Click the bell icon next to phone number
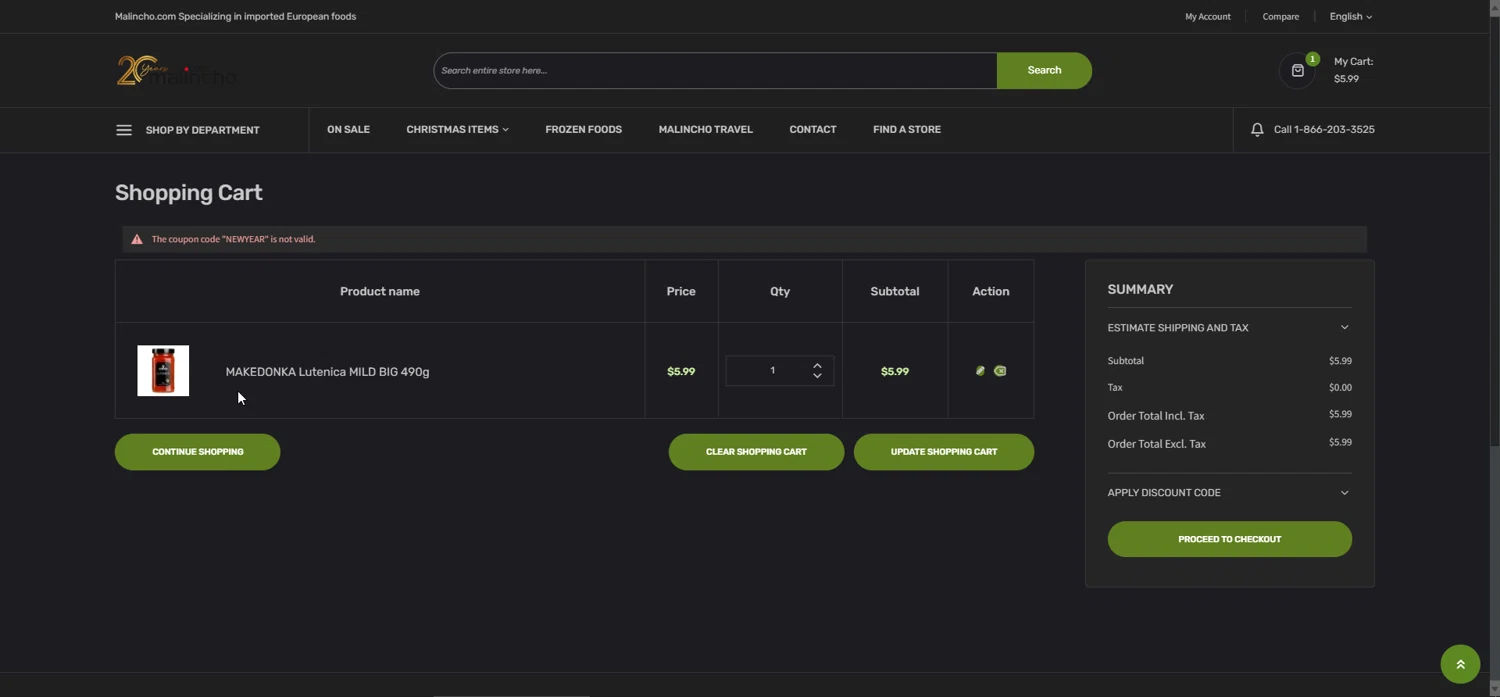This screenshot has height=697, width=1500. point(1257,129)
